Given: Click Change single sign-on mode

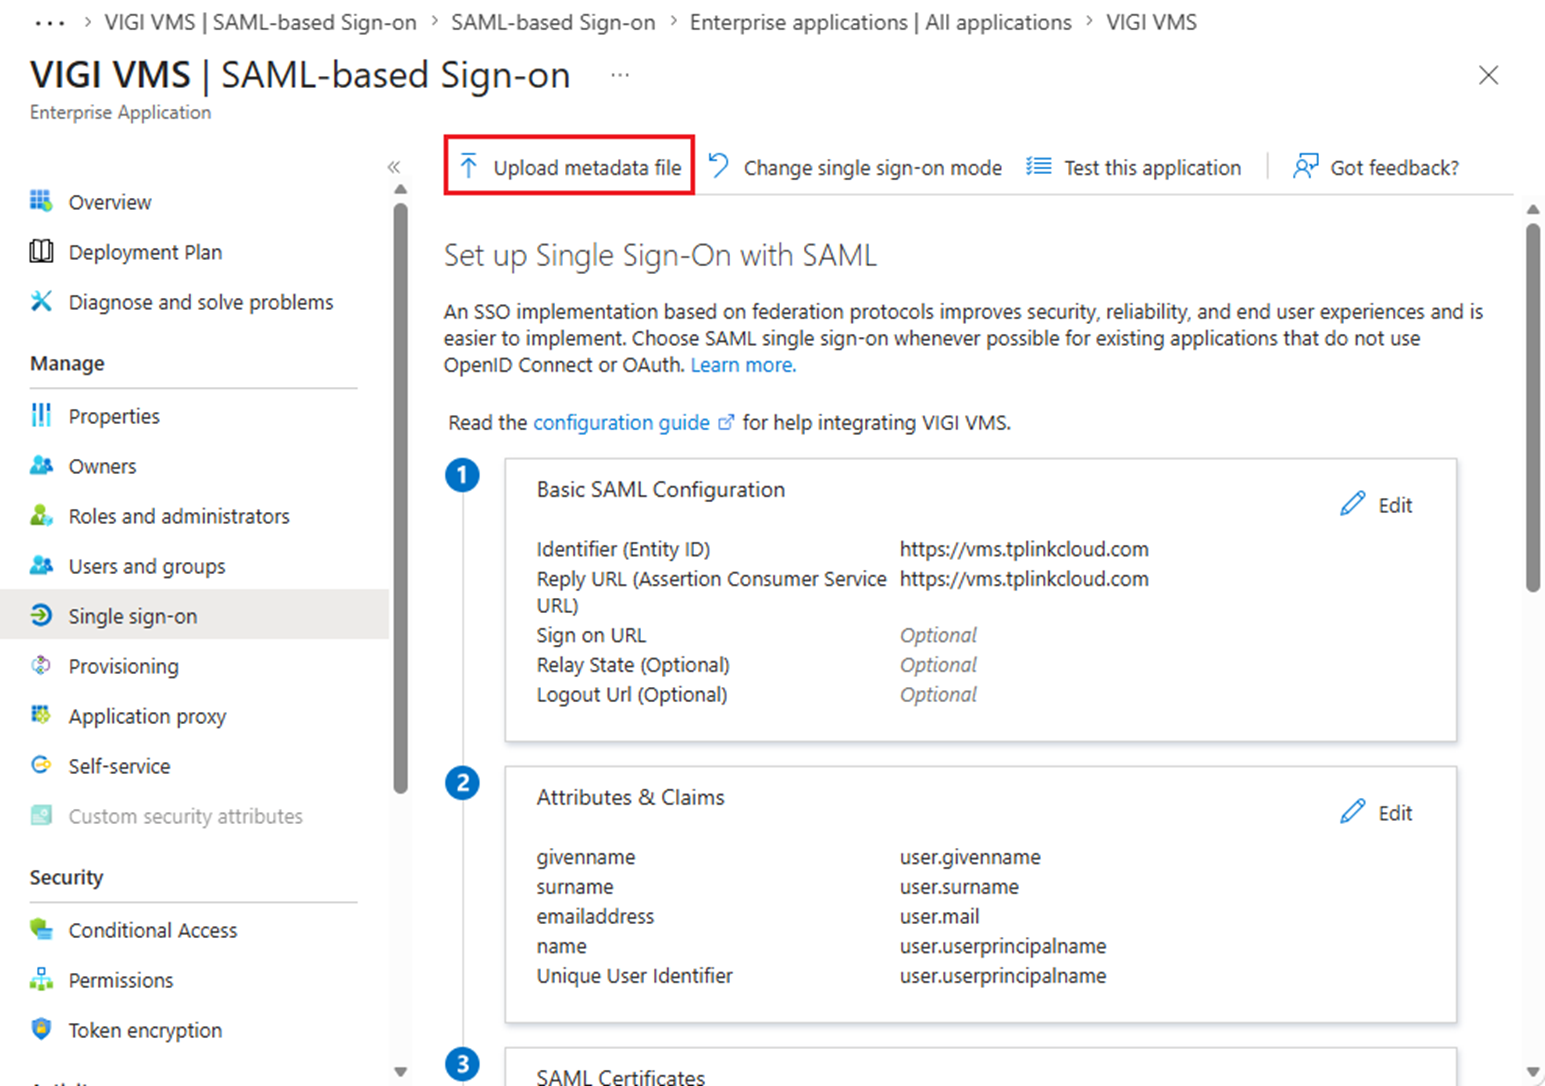Looking at the screenshot, I should click(855, 167).
